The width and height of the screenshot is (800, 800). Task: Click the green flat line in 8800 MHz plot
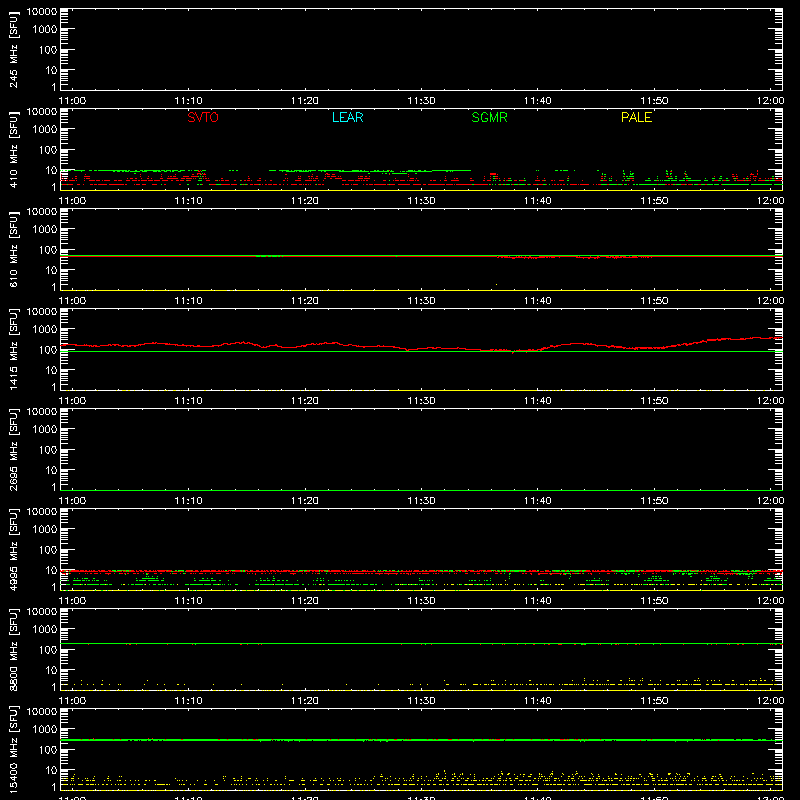coord(421,643)
